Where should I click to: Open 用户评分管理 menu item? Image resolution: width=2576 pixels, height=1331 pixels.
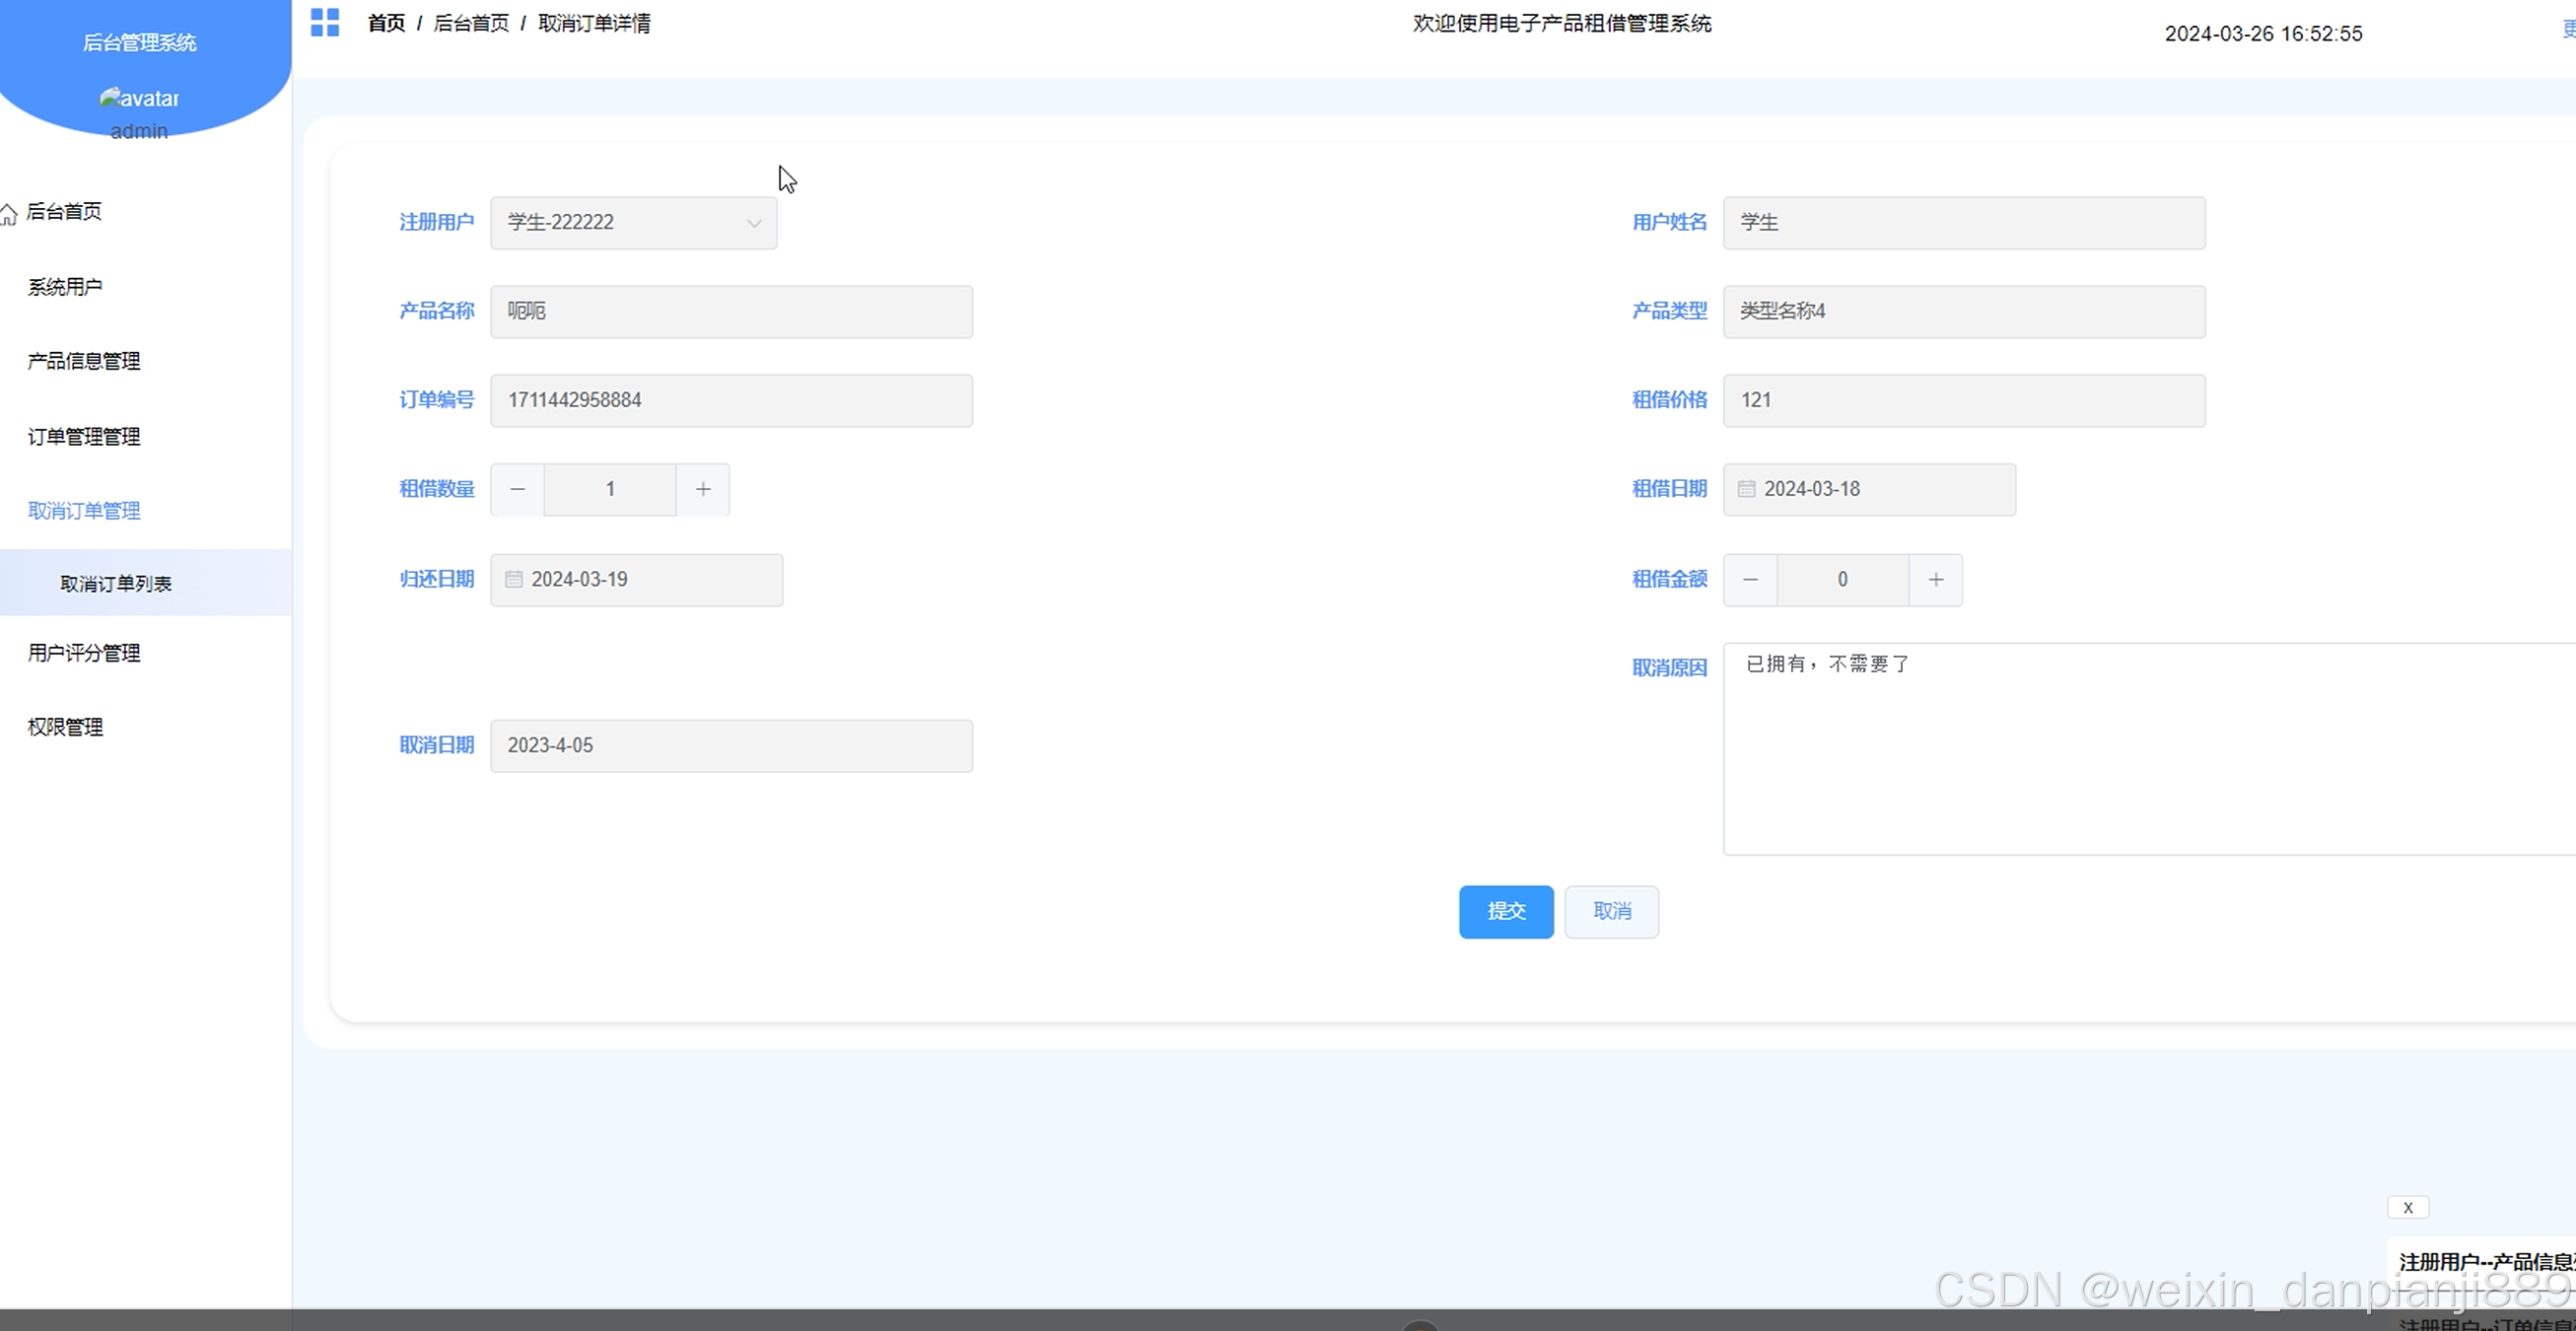84,653
